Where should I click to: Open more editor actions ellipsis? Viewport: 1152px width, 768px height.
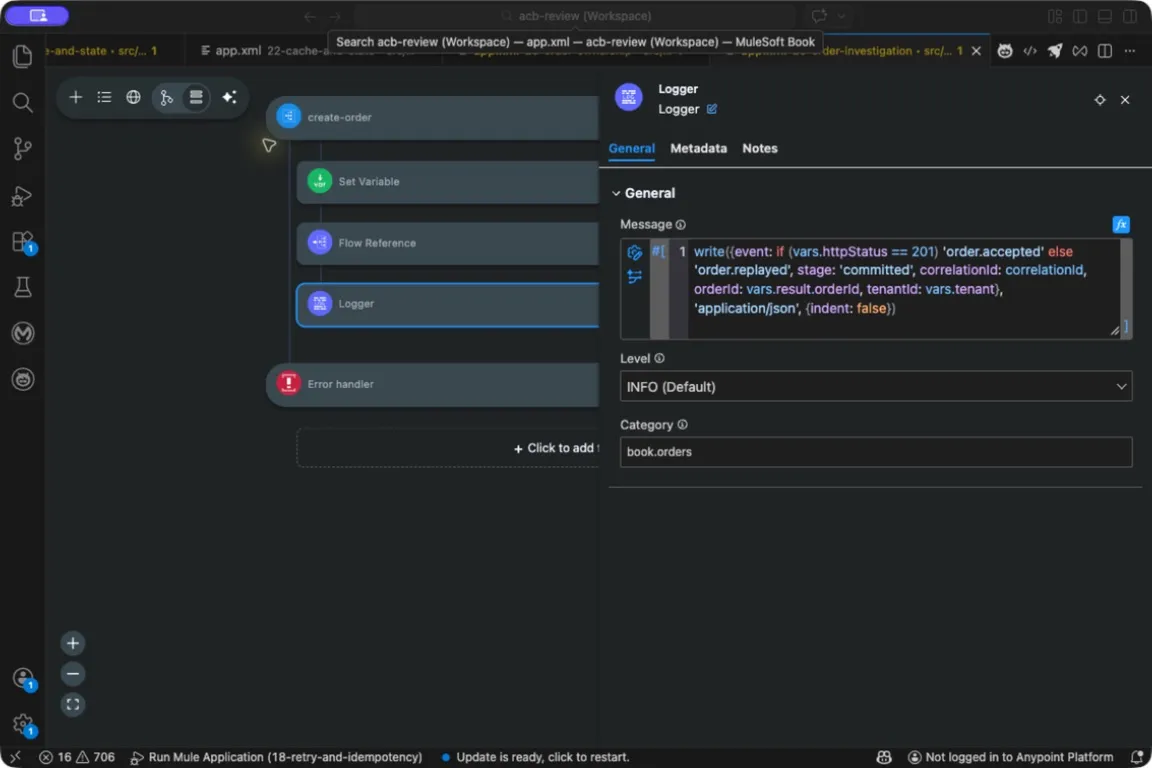click(x=1129, y=51)
